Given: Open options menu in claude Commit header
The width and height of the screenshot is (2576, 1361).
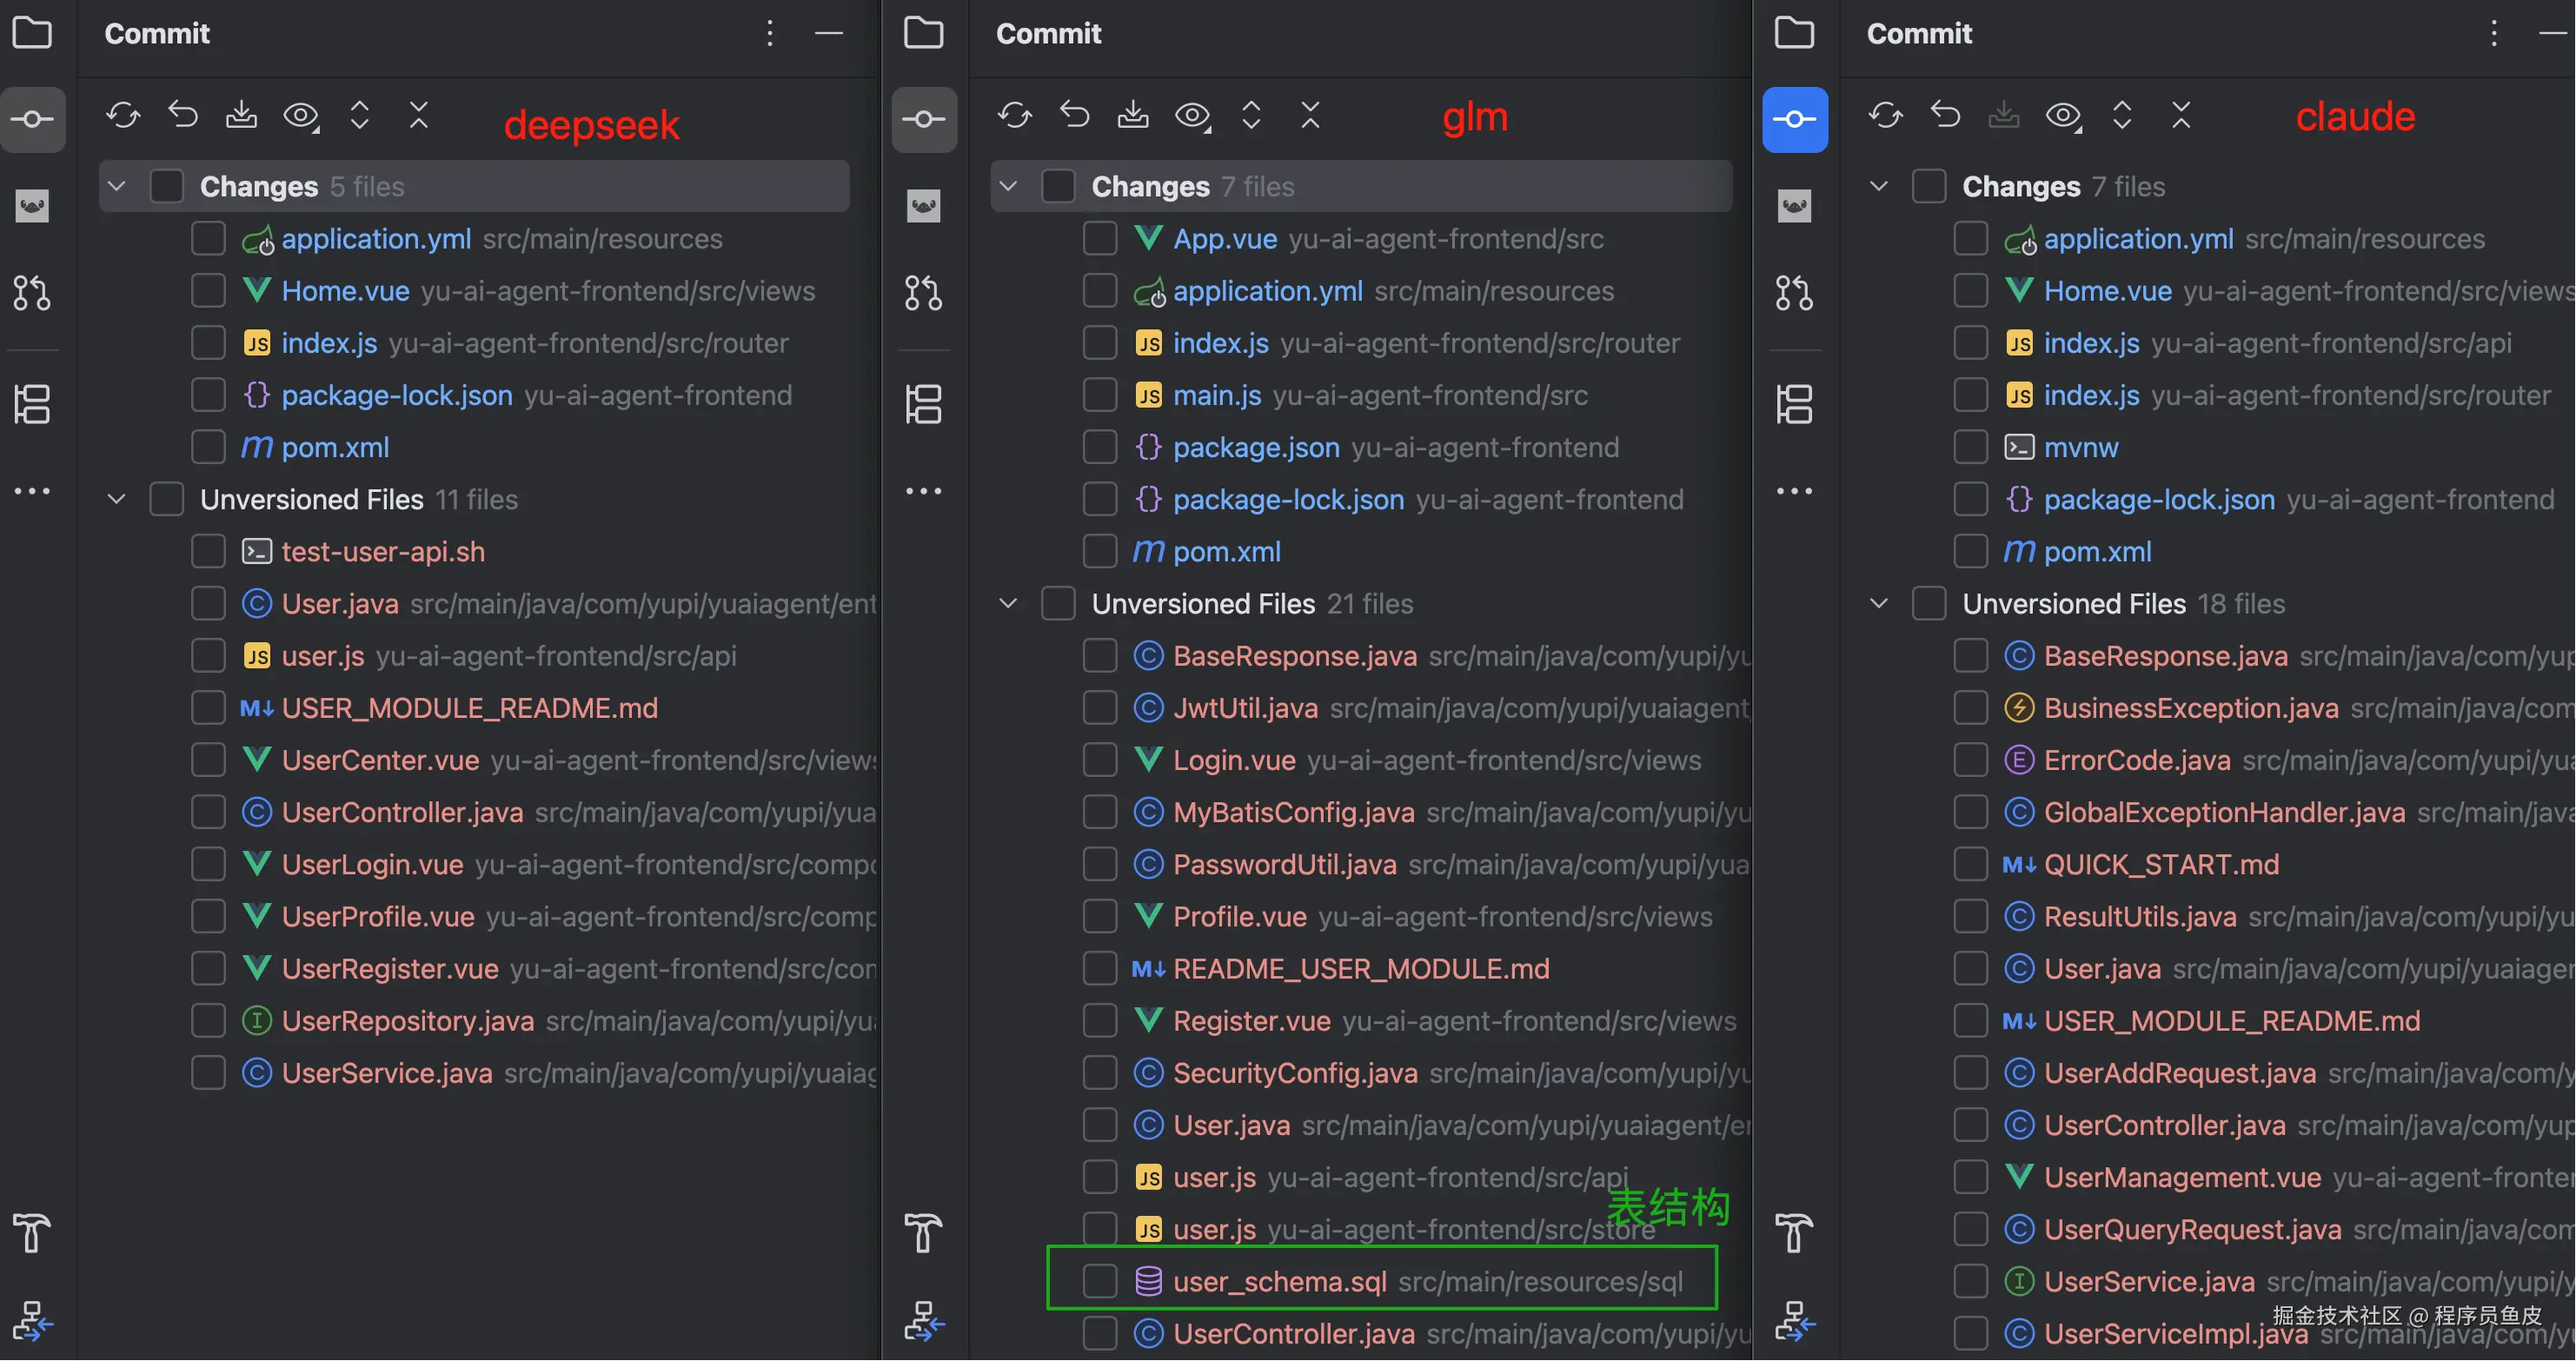Looking at the screenshot, I should coord(2493,33).
